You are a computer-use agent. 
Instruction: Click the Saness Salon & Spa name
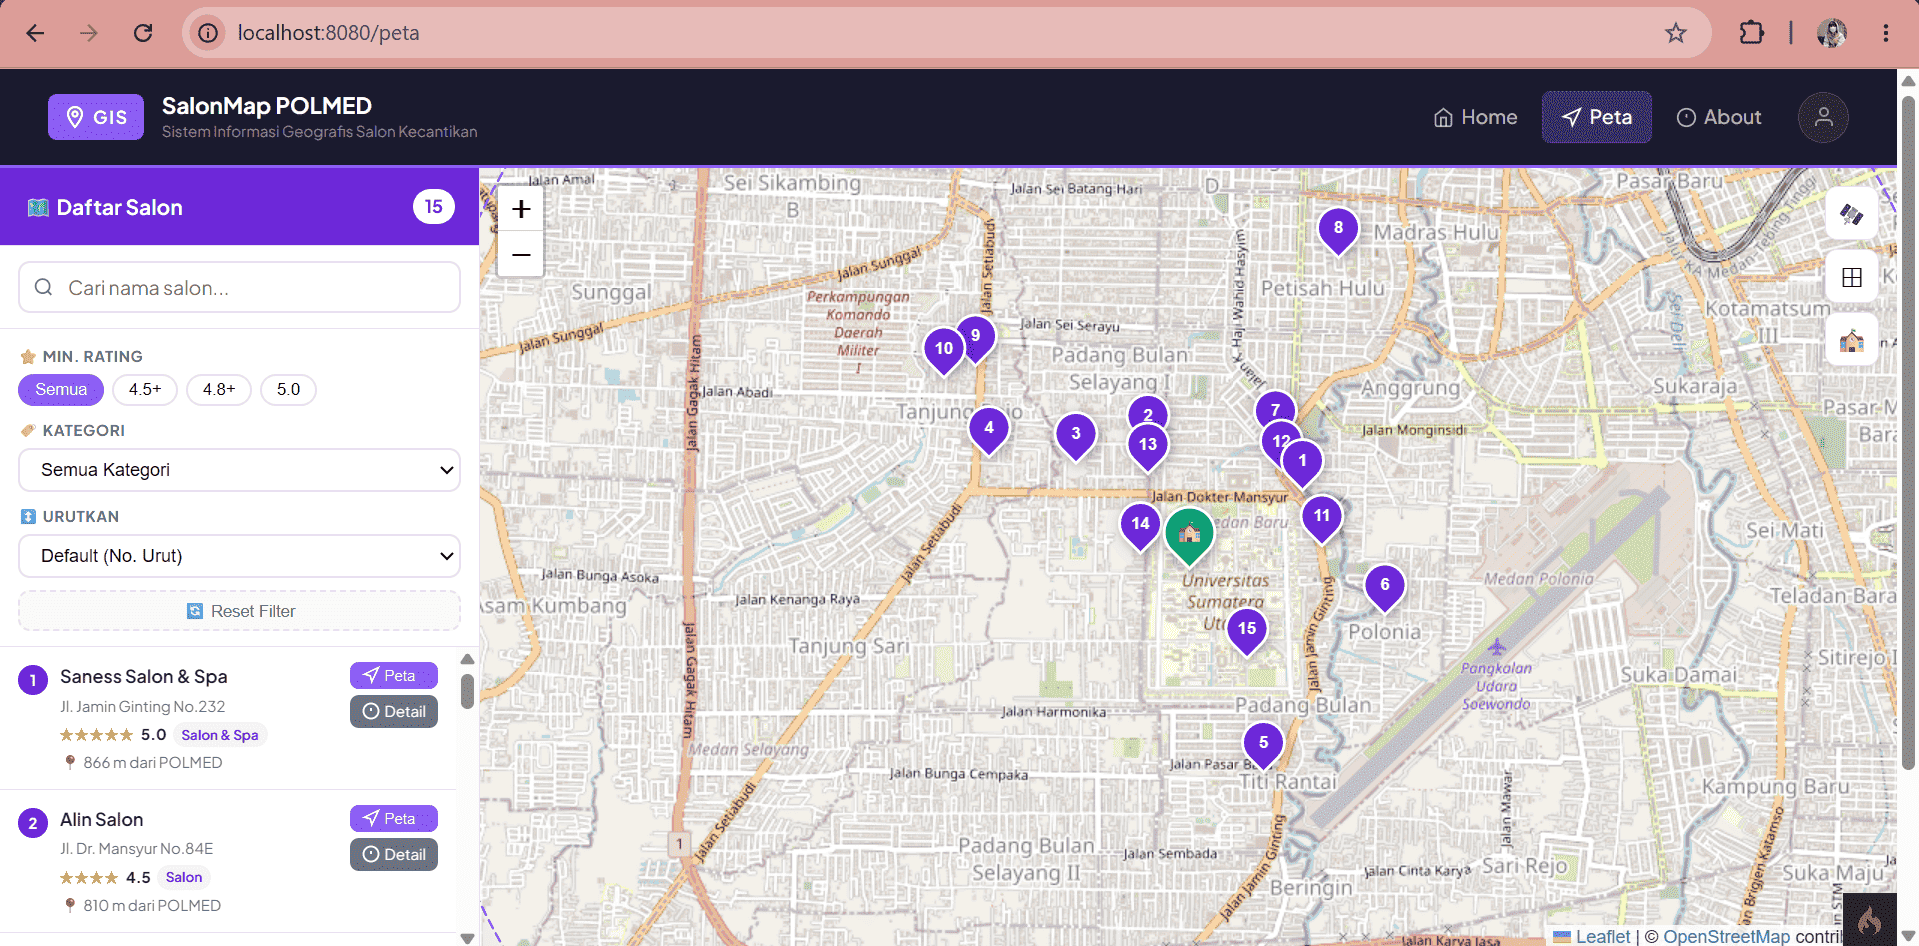pos(143,677)
